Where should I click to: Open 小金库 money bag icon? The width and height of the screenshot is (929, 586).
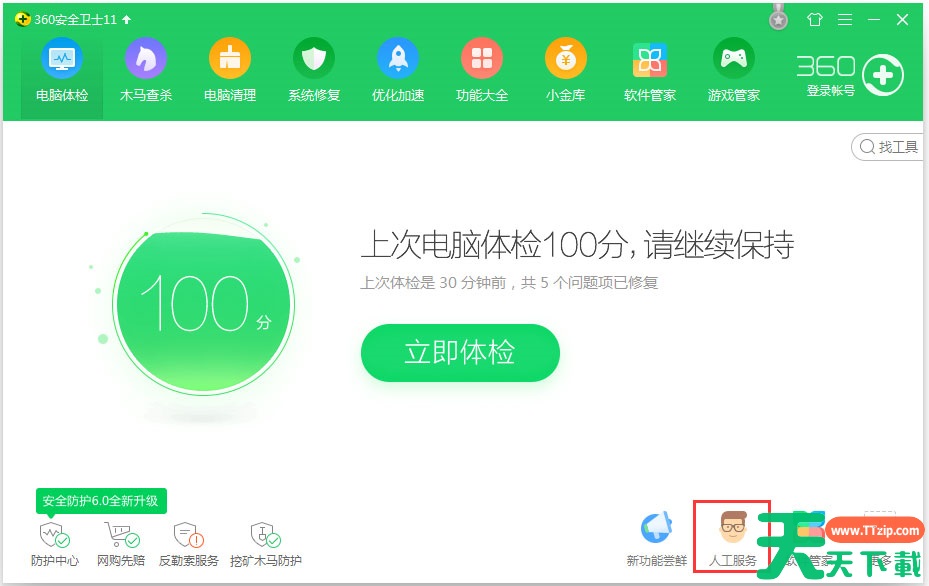pos(566,59)
